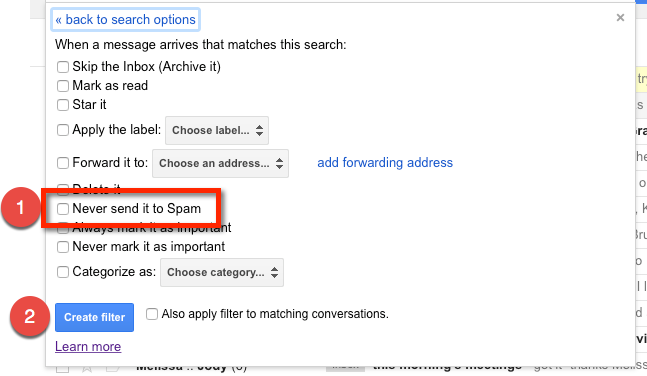The width and height of the screenshot is (647, 376).
Task: Check the bottom email row selection box
Action: [62, 369]
